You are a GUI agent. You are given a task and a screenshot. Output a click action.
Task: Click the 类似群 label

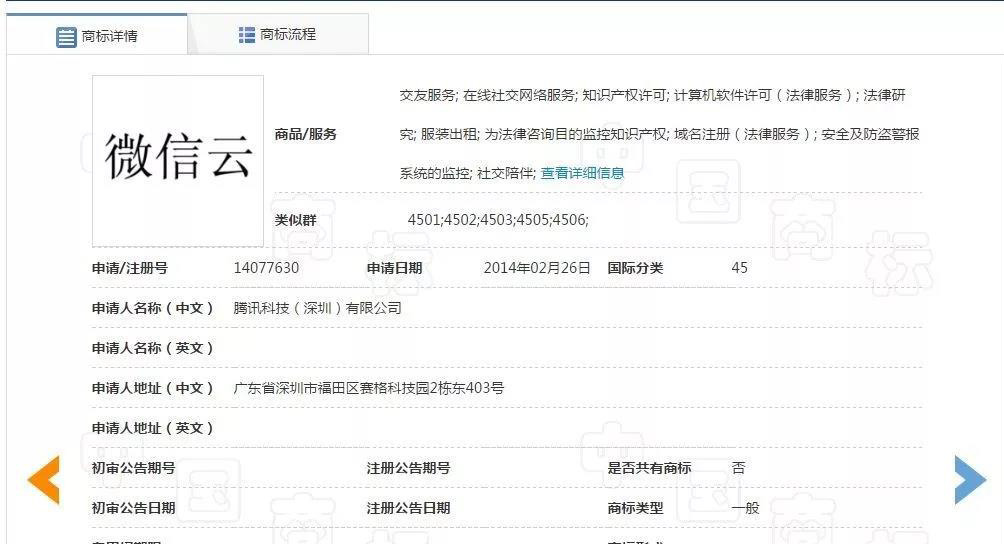pos(295,220)
